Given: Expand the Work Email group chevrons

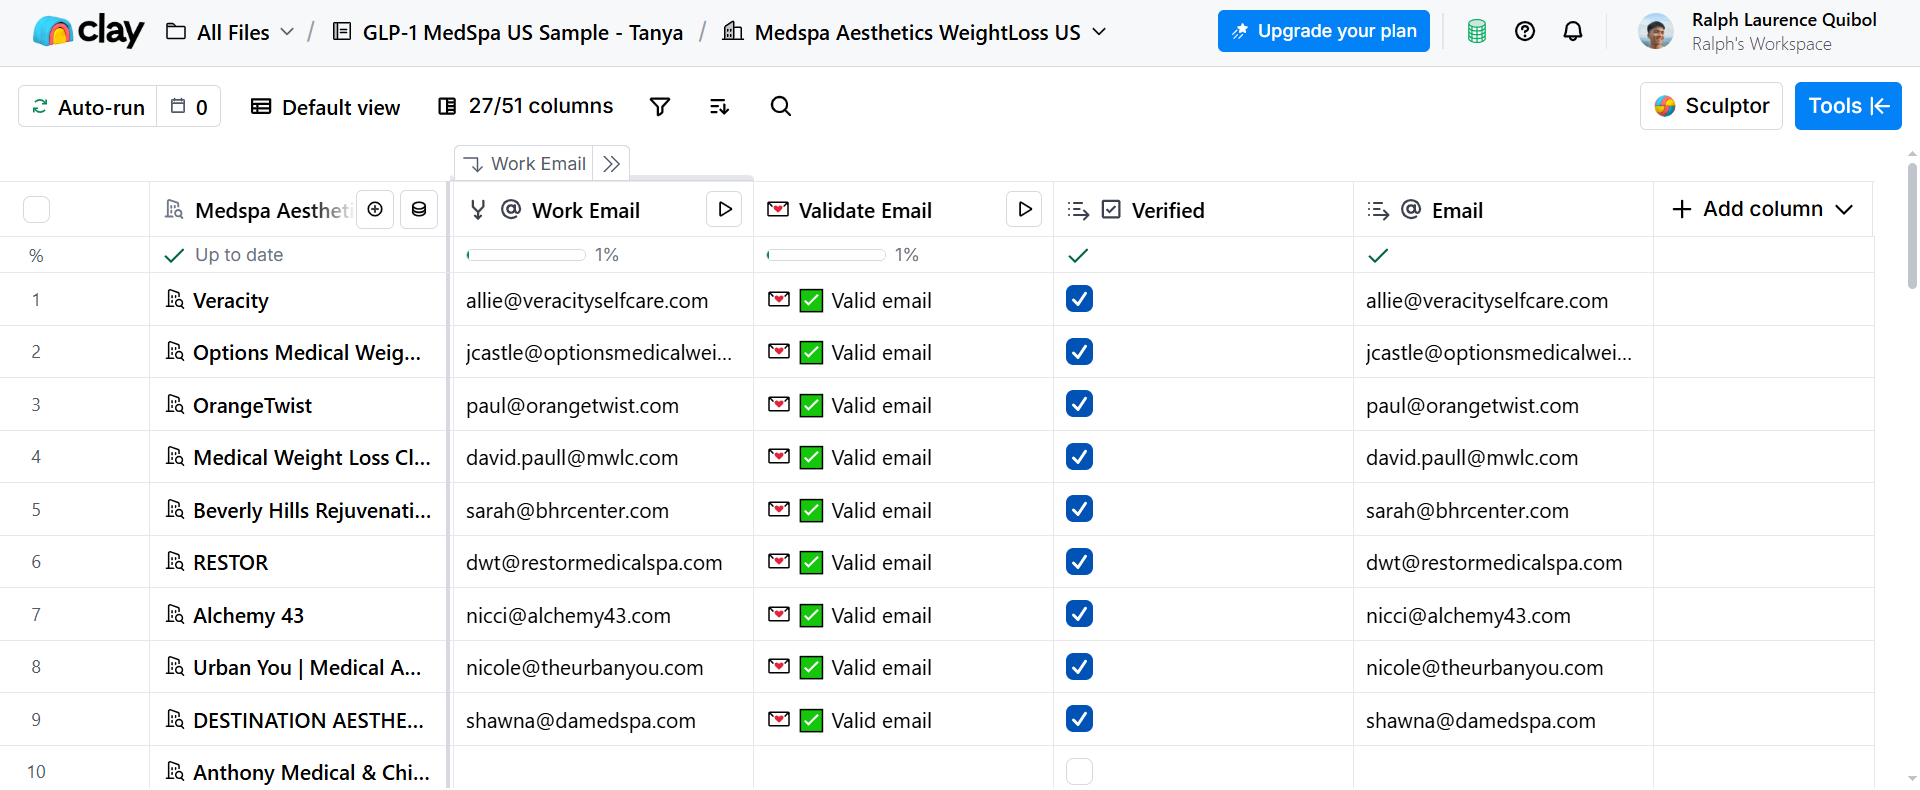Looking at the screenshot, I should pyautogui.click(x=612, y=164).
